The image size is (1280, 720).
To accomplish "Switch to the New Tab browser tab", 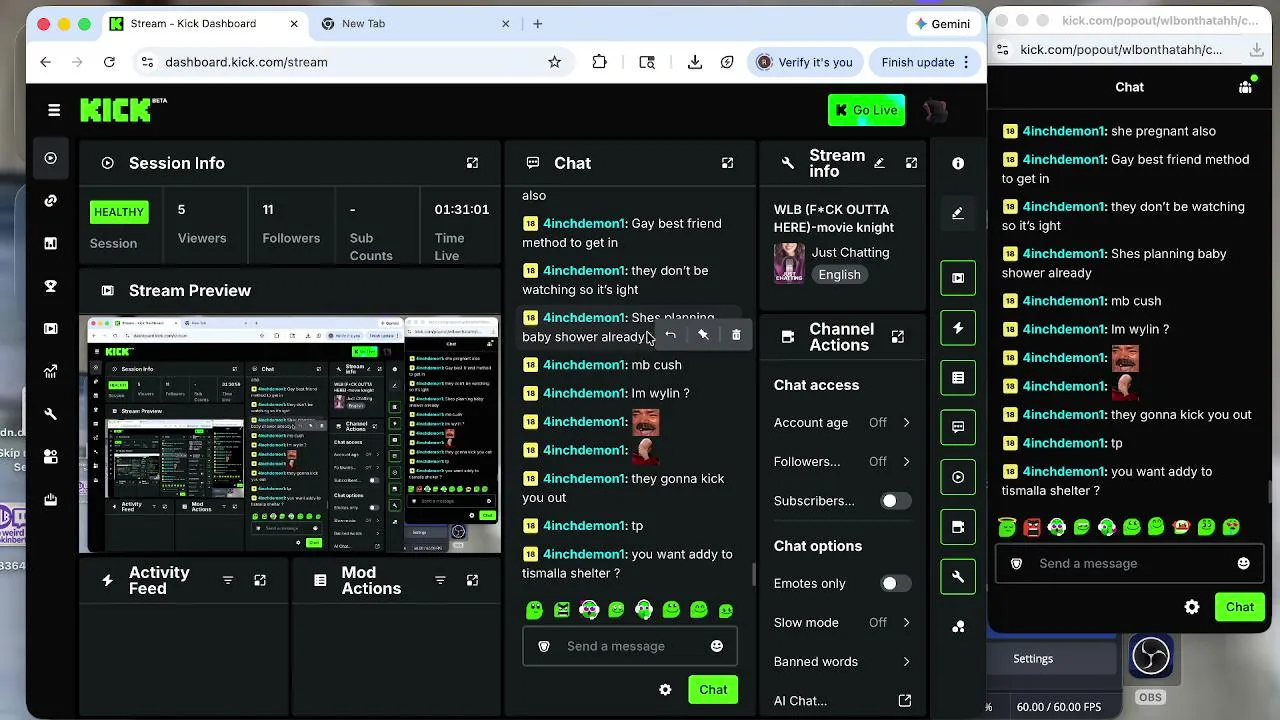I will point(414,24).
